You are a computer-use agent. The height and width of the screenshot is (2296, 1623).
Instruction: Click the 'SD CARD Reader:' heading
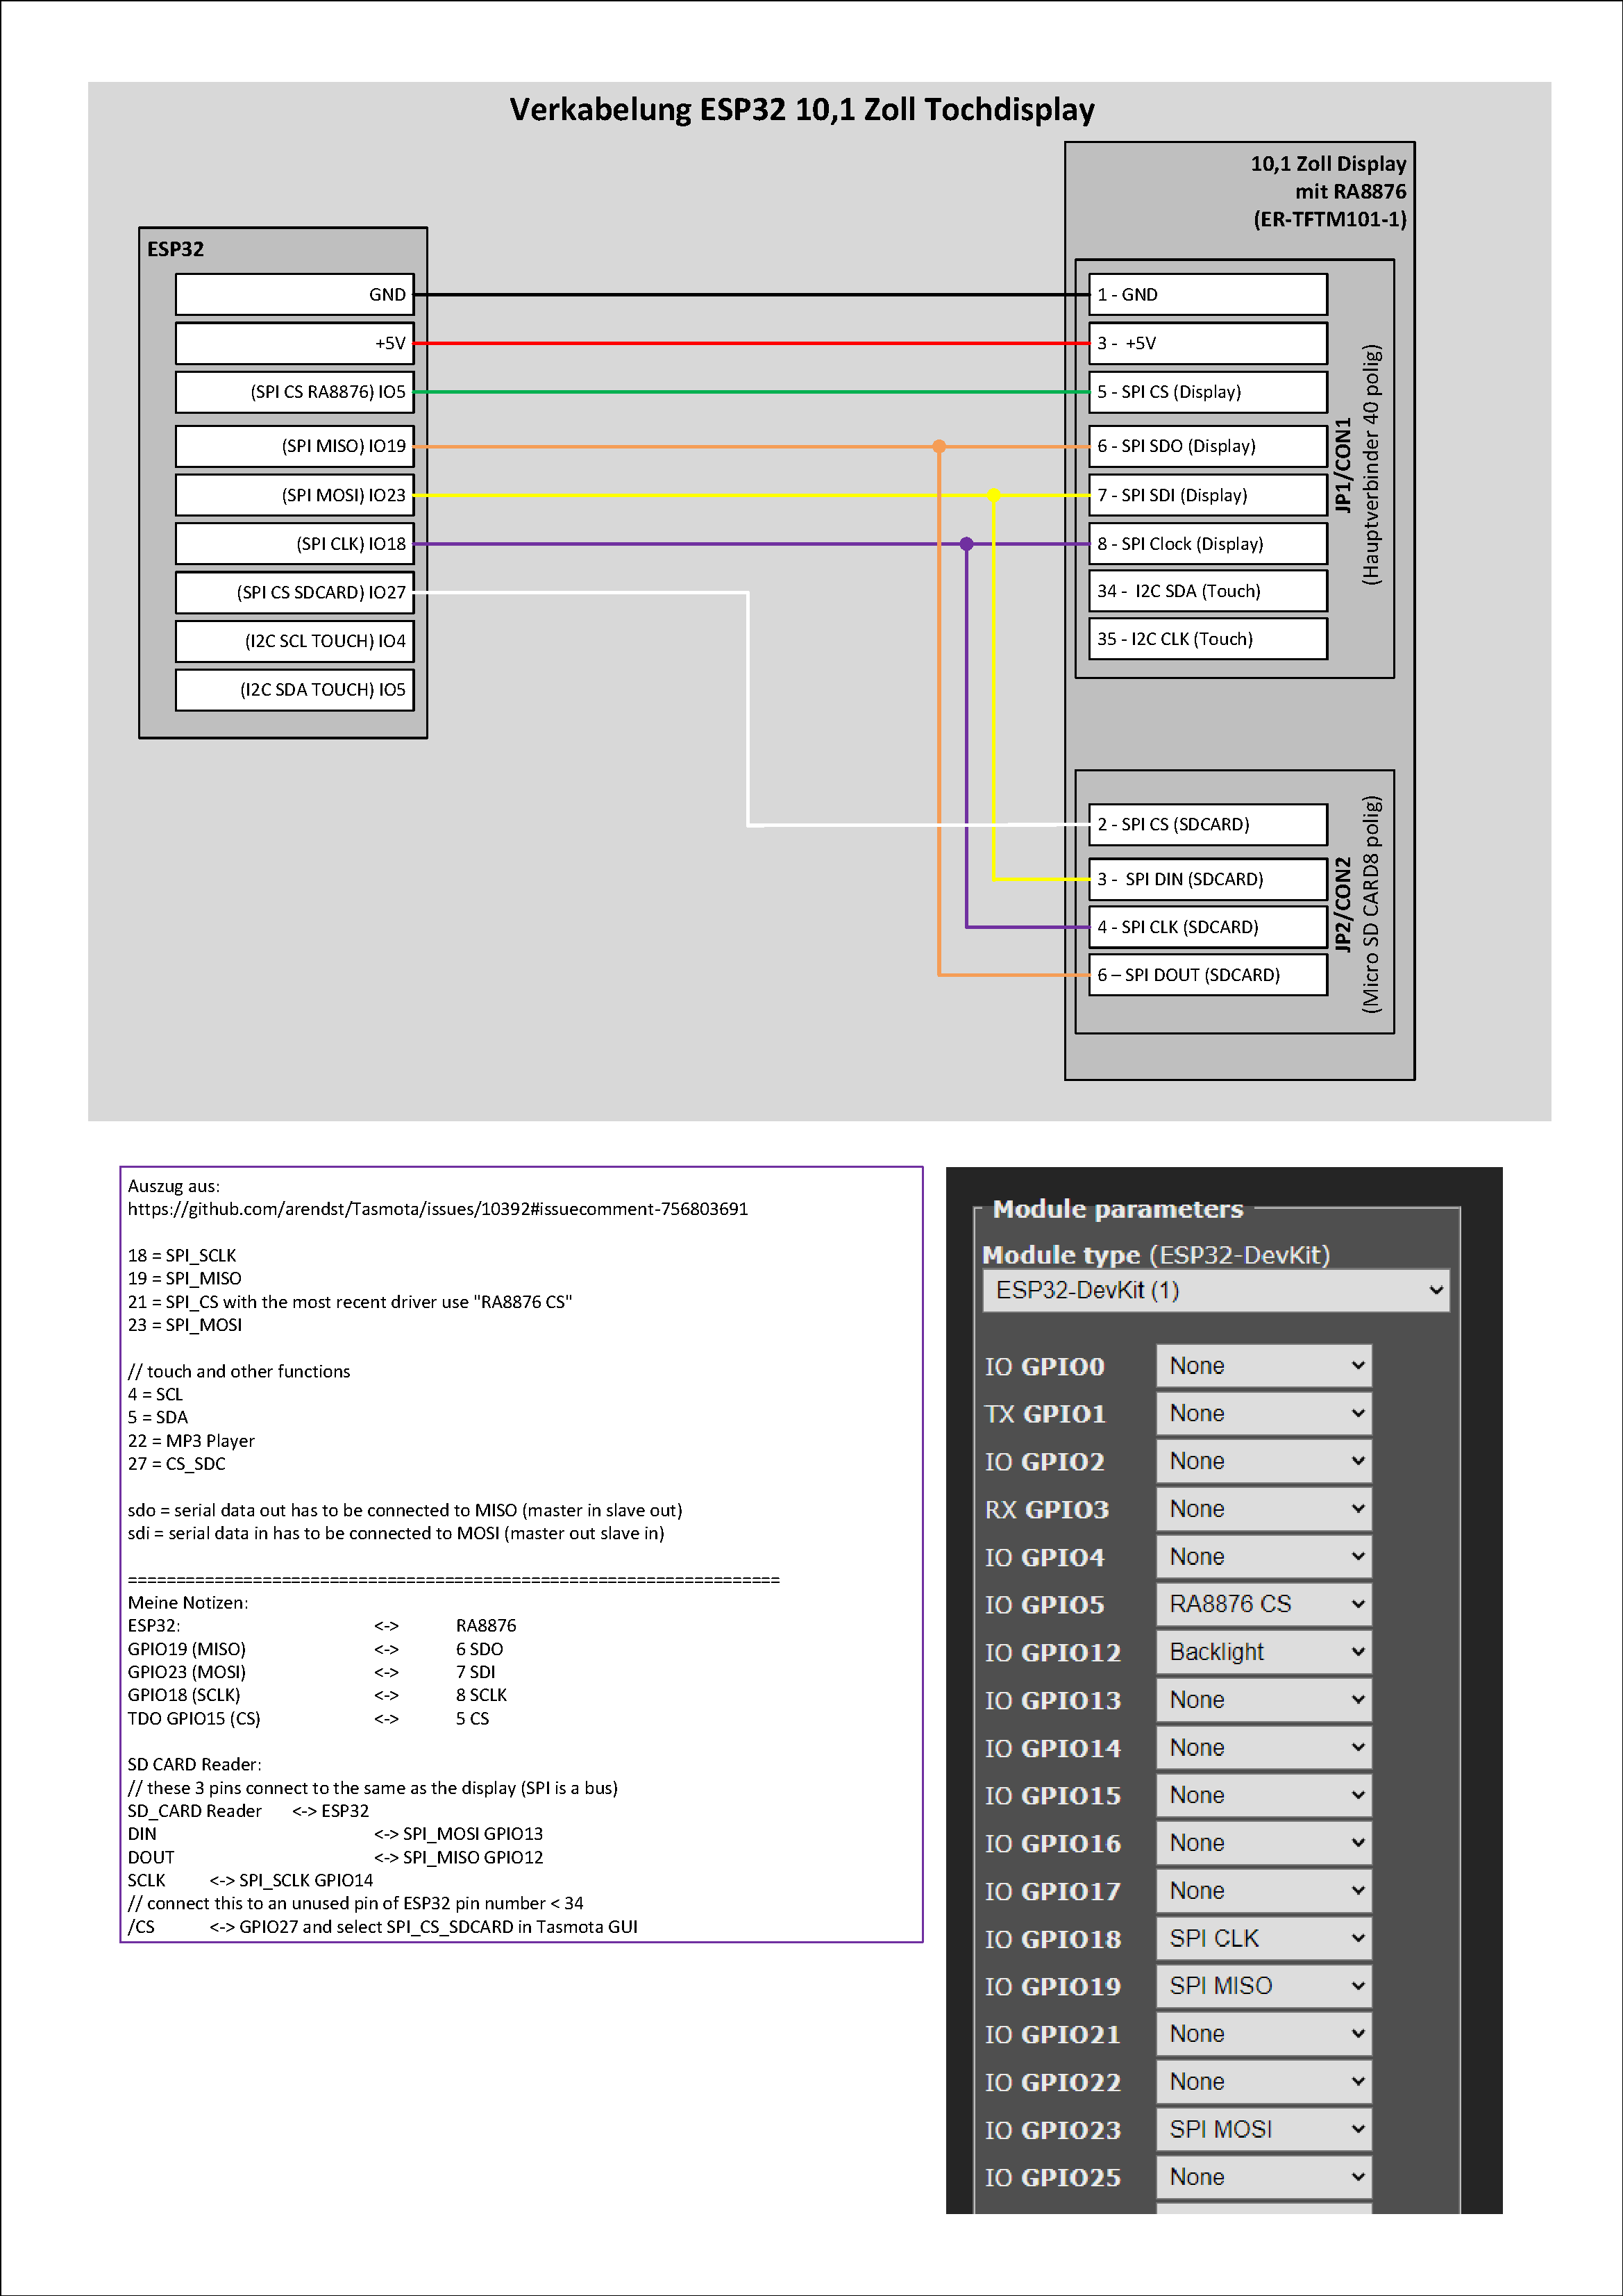click(x=195, y=1765)
